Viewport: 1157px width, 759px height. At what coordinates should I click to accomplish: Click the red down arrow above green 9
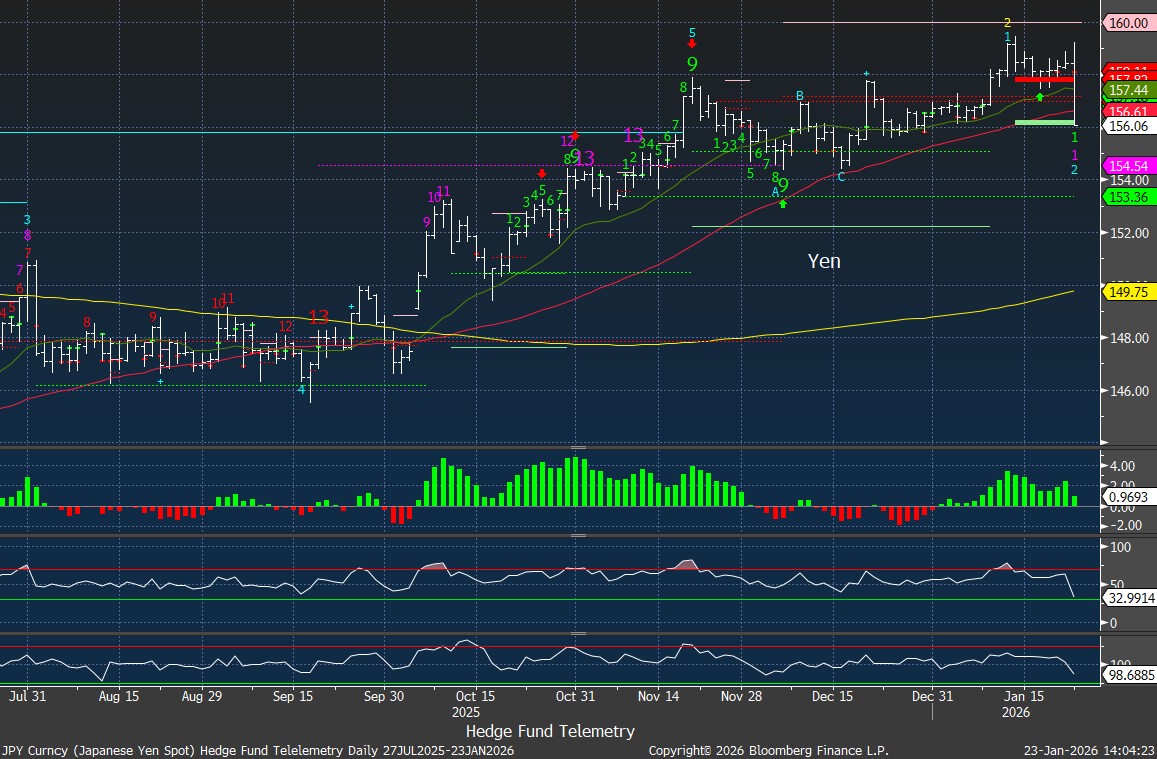click(x=692, y=45)
